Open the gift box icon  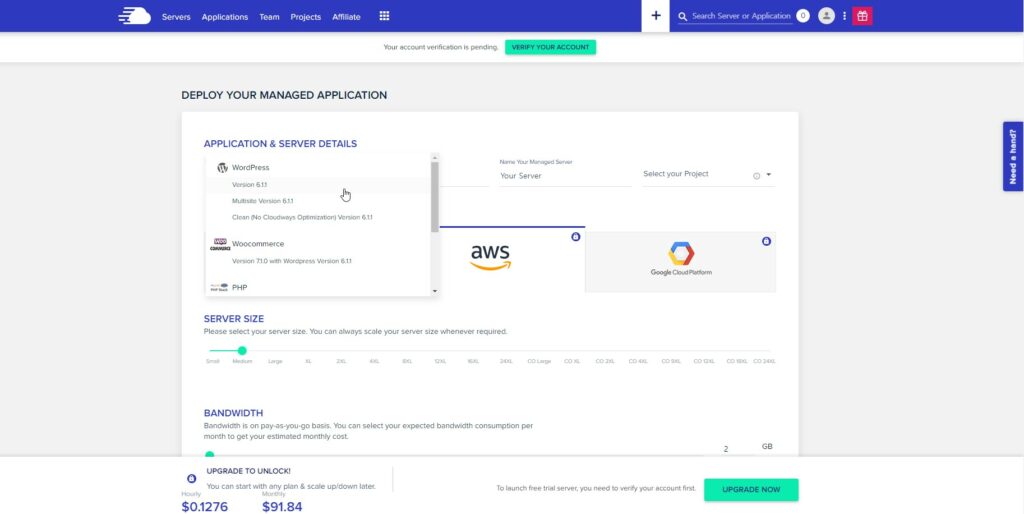862,16
